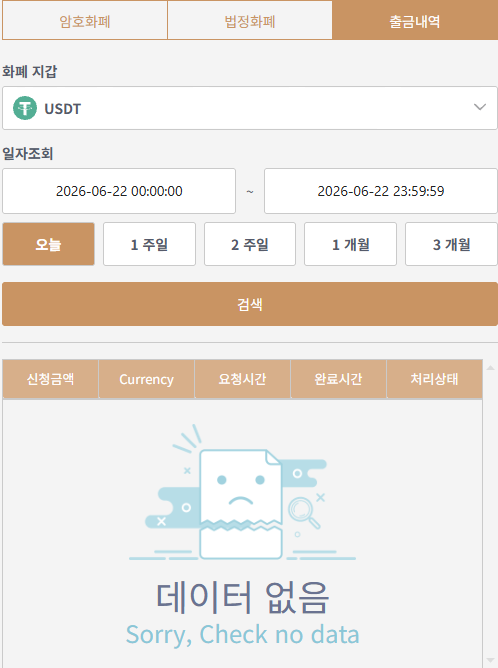
Task: Select the 1 주일 date range
Action: 149,244
